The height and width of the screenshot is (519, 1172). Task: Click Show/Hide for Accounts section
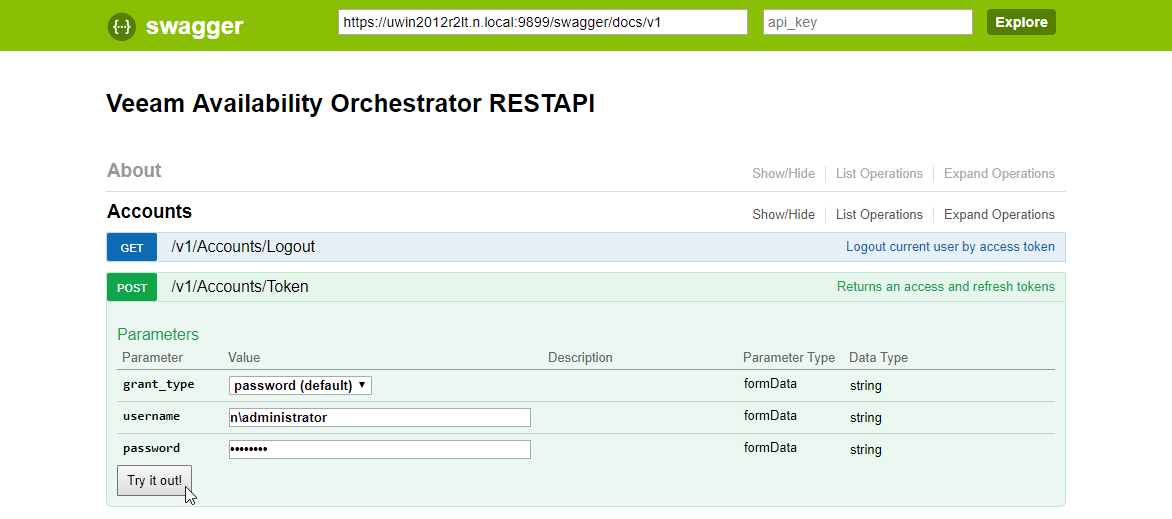pos(783,215)
